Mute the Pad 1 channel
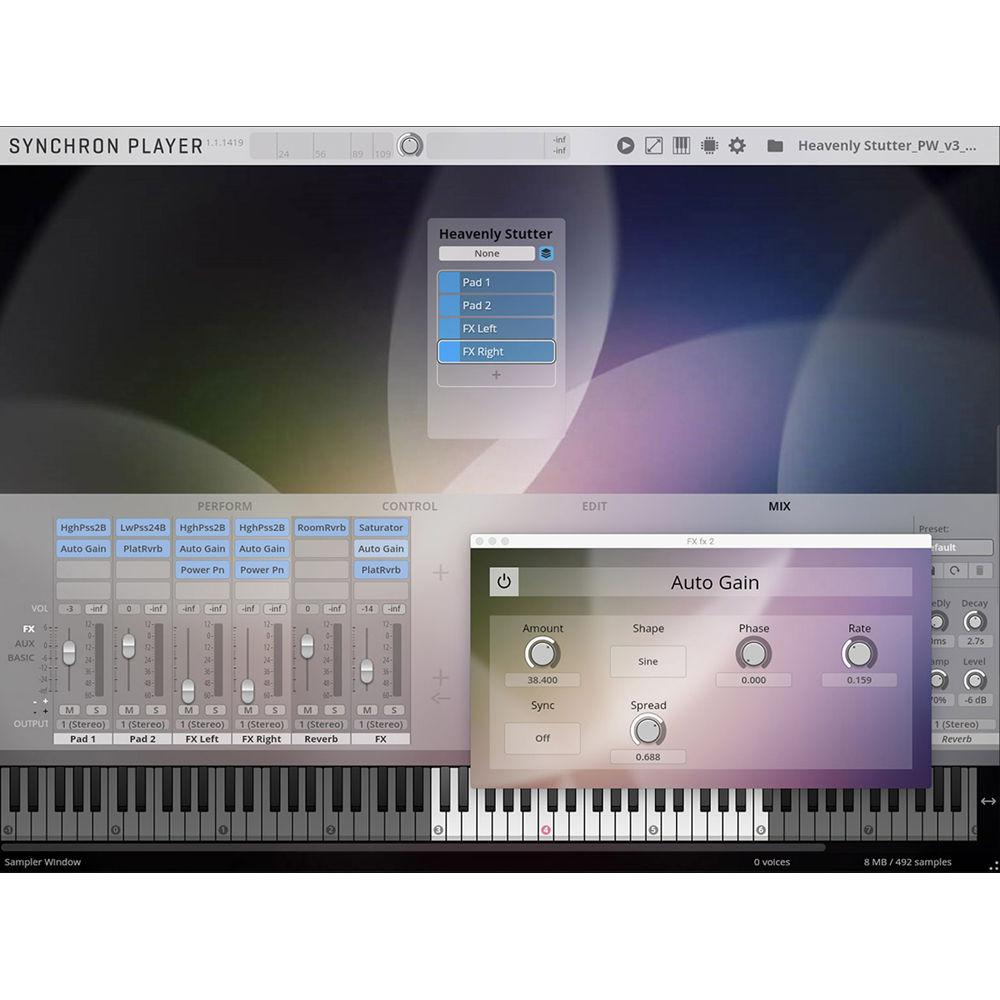 click(x=67, y=708)
